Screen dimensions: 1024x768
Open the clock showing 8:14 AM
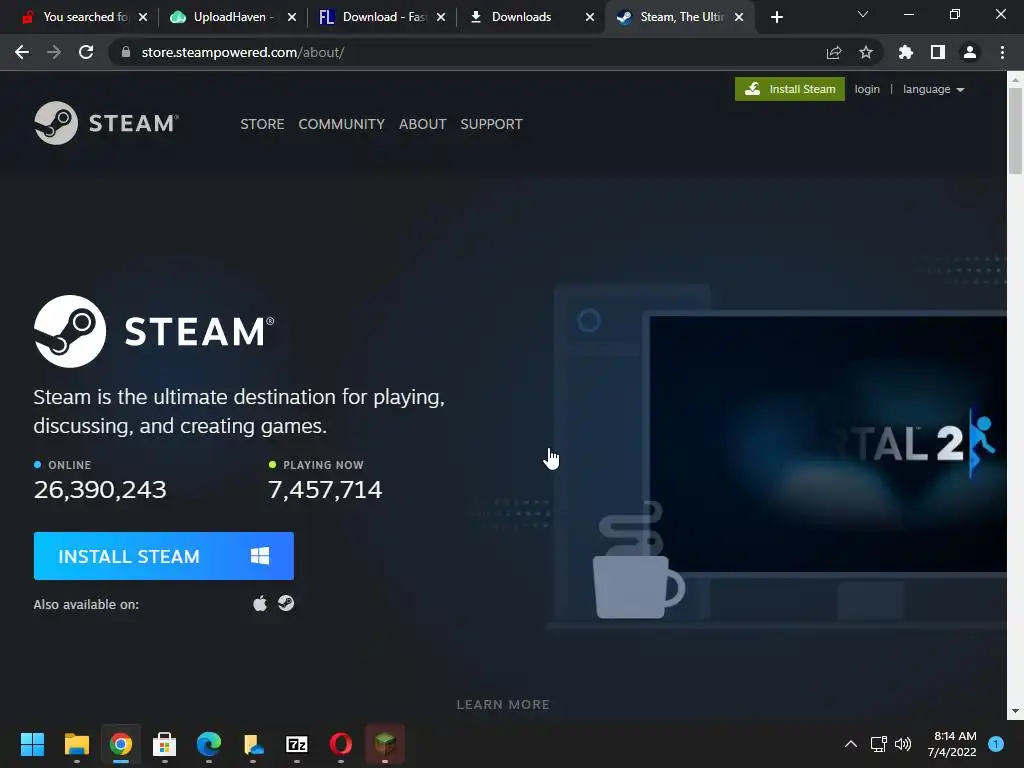click(x=952, y=743)
